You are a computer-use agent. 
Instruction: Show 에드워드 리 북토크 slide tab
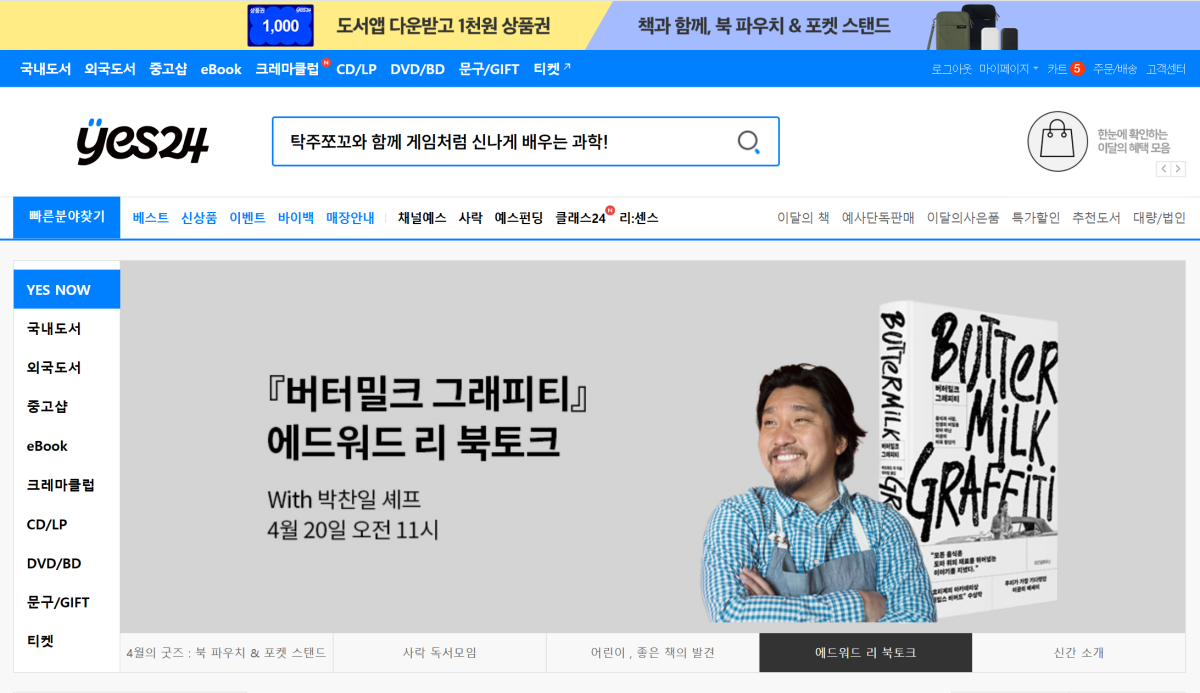[x=866, y=653]
